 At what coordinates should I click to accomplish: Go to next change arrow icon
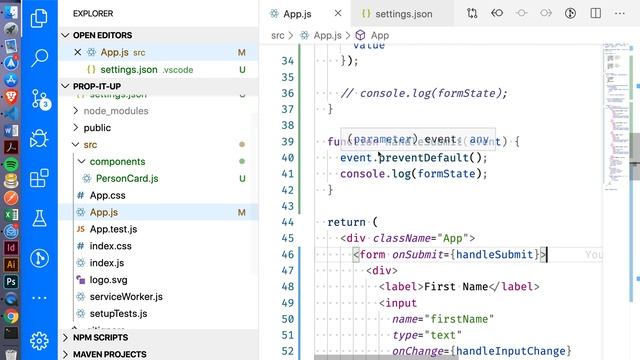[546, 13]
